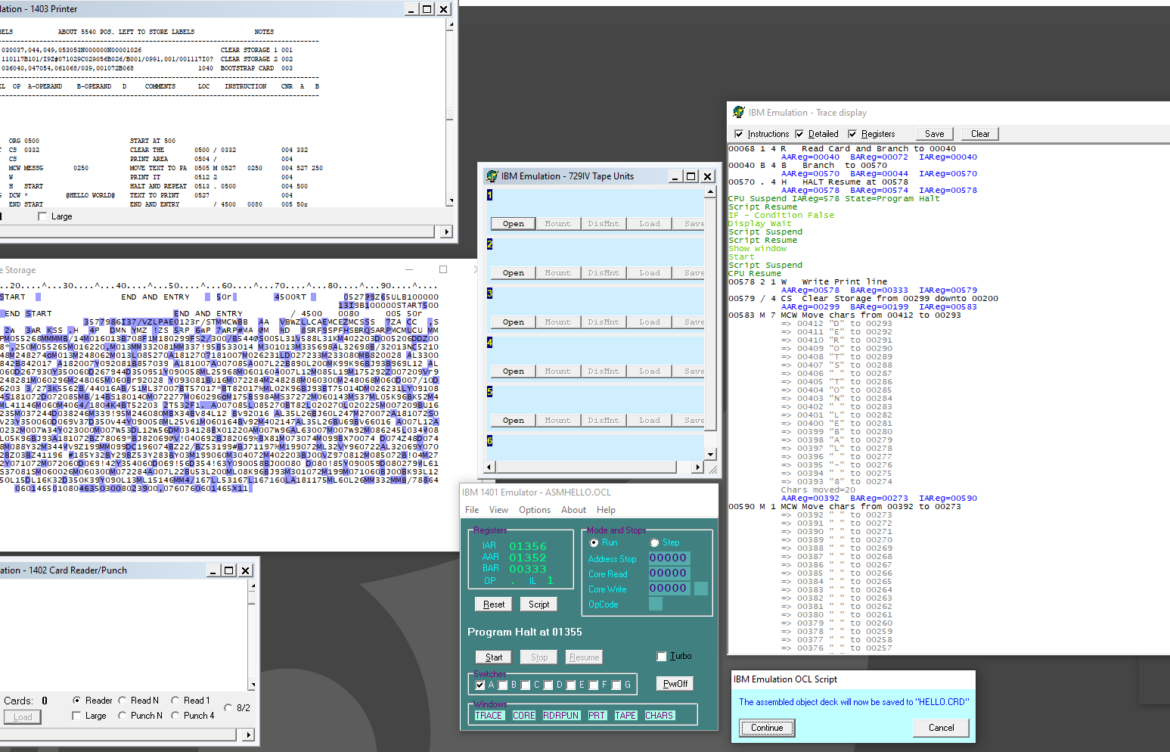Uncheck sense switch A
This screenshot has width=1170, height=752.
(x=480, y=685)
